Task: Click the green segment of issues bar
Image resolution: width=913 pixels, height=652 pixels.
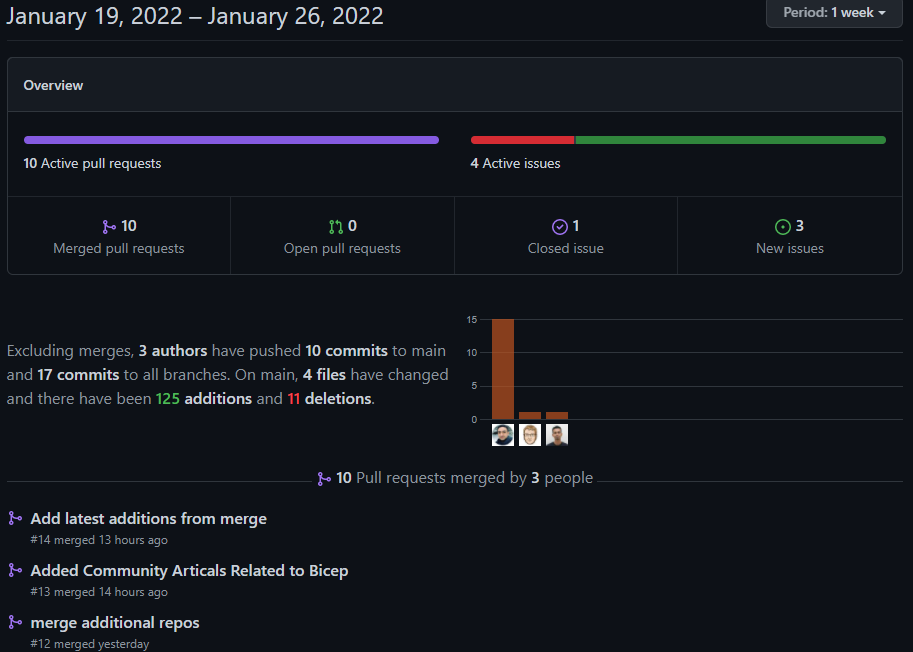Action: [x=730, y=140]
